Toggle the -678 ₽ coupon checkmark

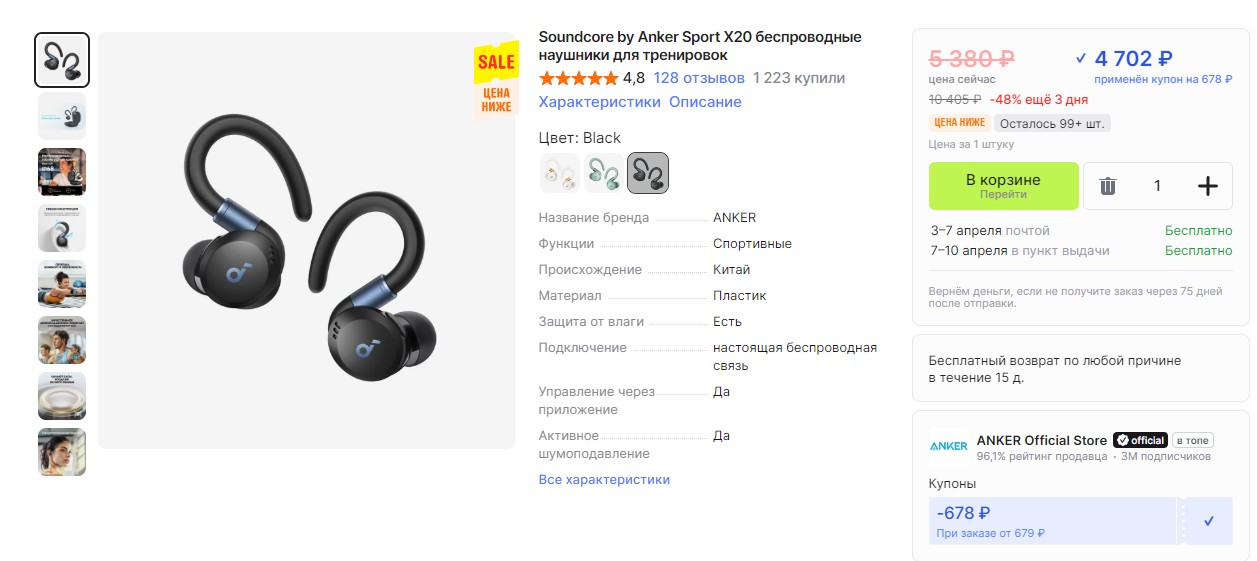tap(1209, 521)
